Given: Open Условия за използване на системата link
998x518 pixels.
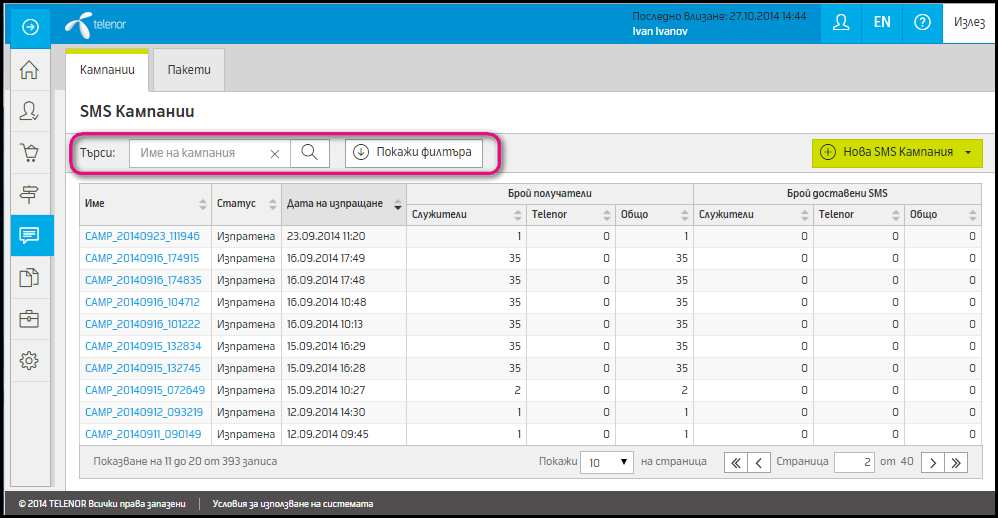Looking at the screenshot, I should click(x=293, y=504).
